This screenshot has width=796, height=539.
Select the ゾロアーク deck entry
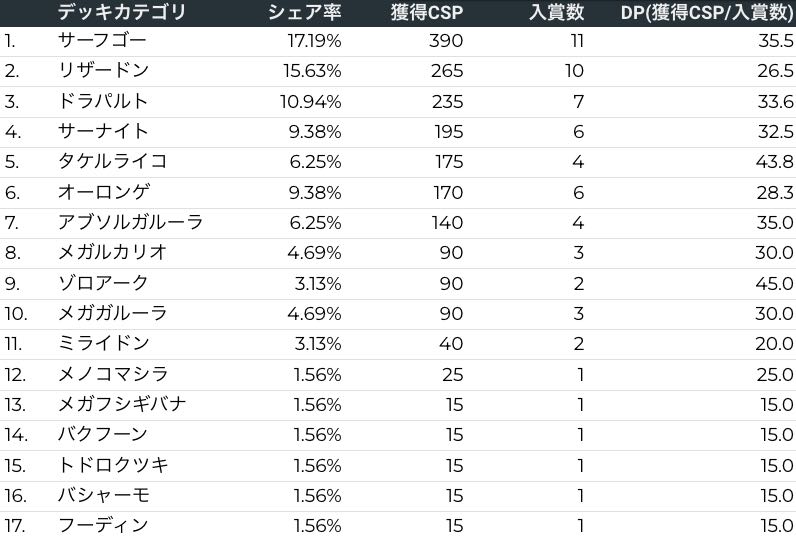[103, 283]
